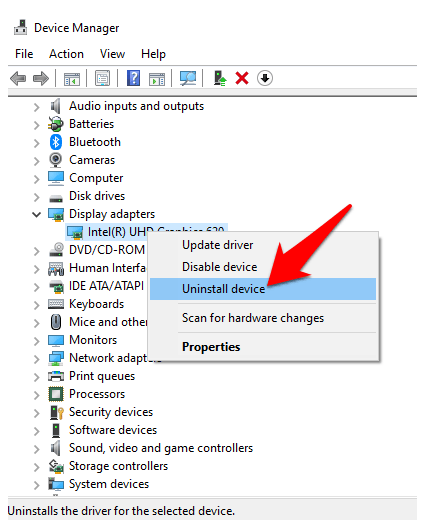
Task: Click the Disk drives icon
Action: (56, 198)
